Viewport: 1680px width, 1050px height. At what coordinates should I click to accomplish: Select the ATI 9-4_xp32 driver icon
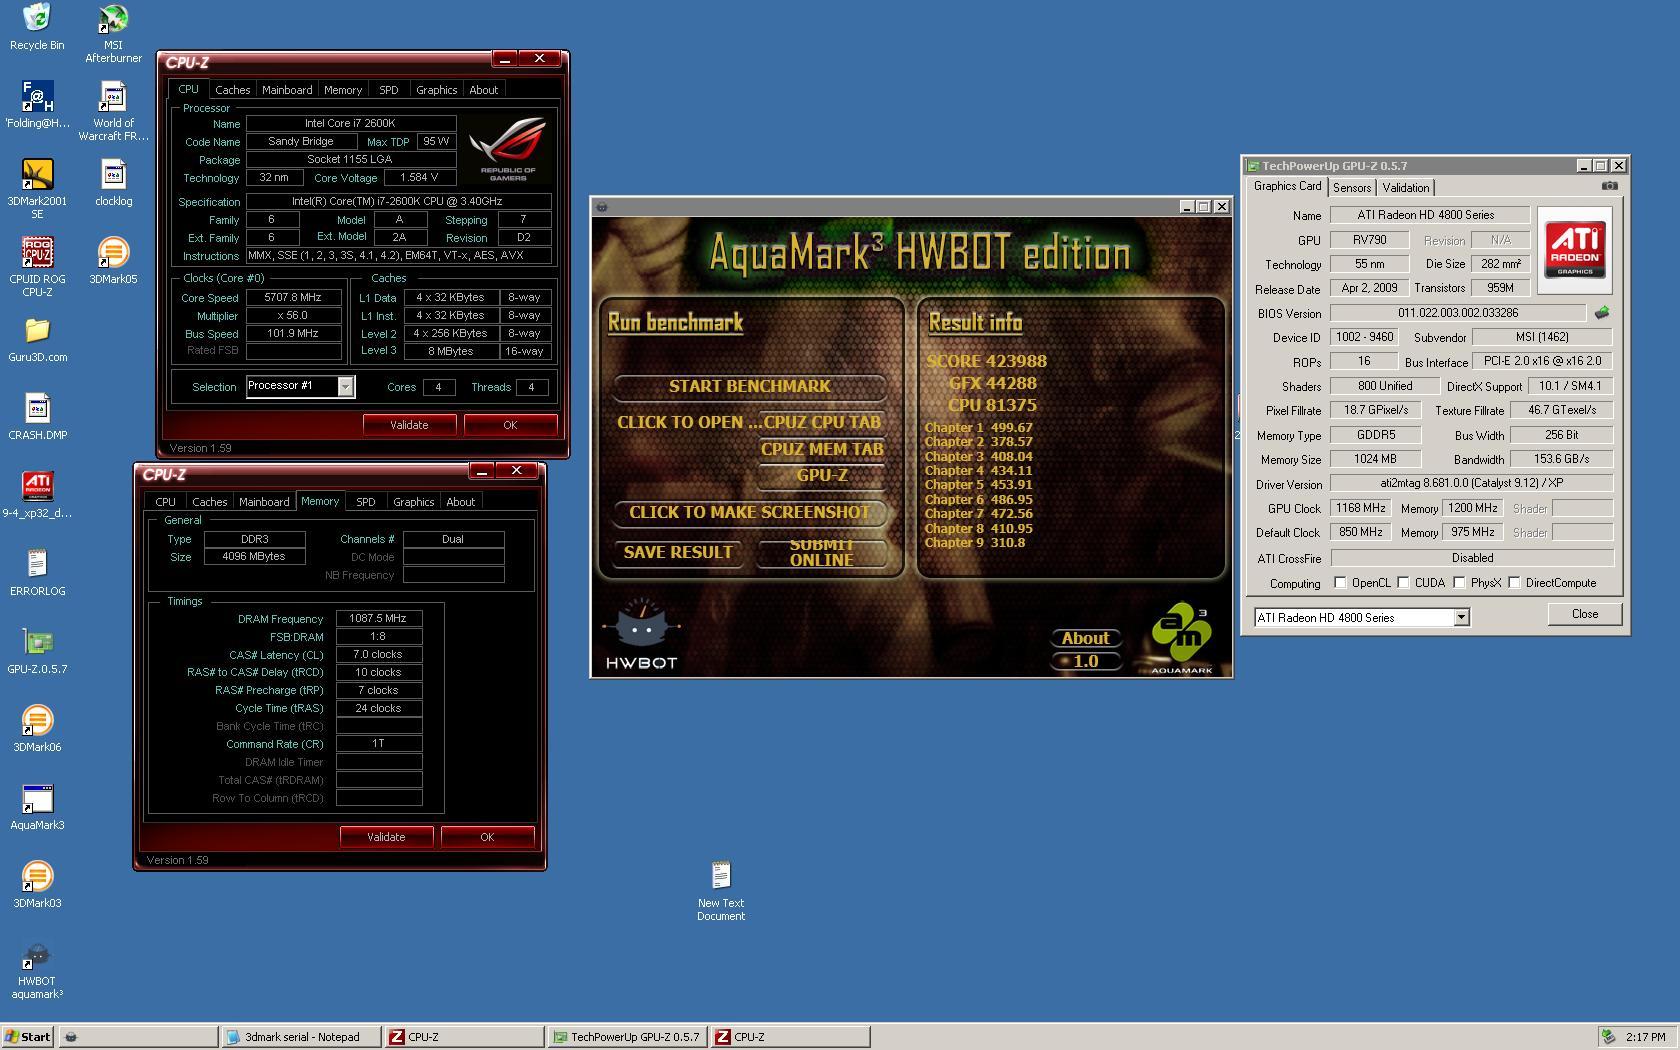[37, 495]
